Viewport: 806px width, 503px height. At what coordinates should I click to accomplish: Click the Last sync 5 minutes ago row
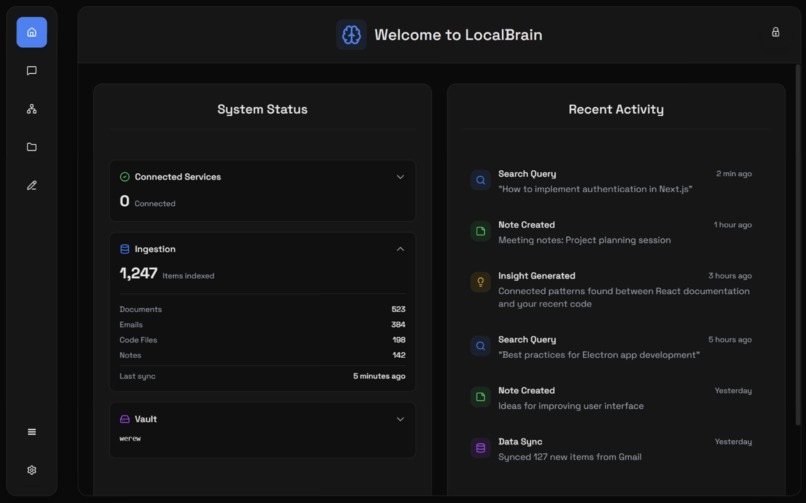tap(262, 376)
